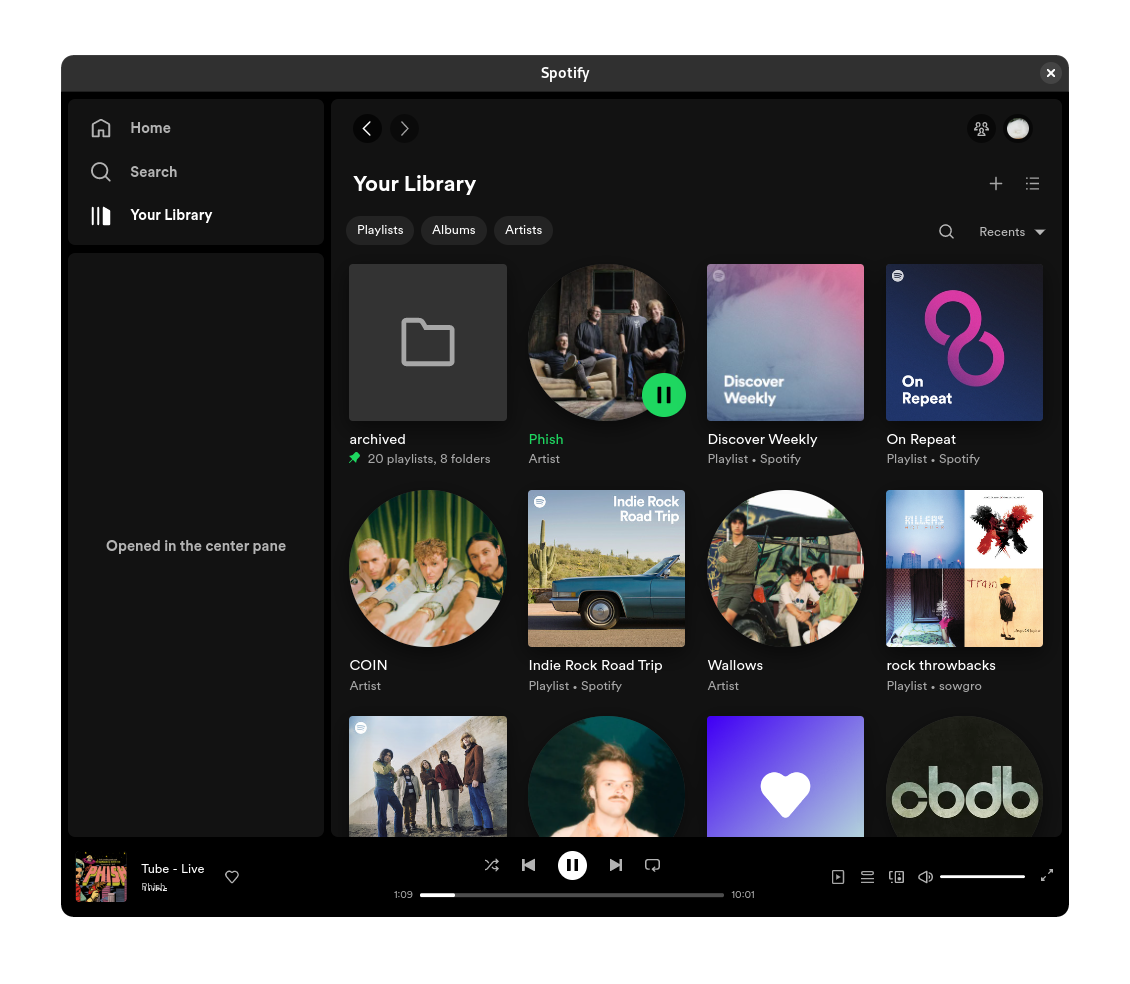This screenshot has width=1130, height=984.
Task: Click the rock throwbacks title text
Action: 940,665
